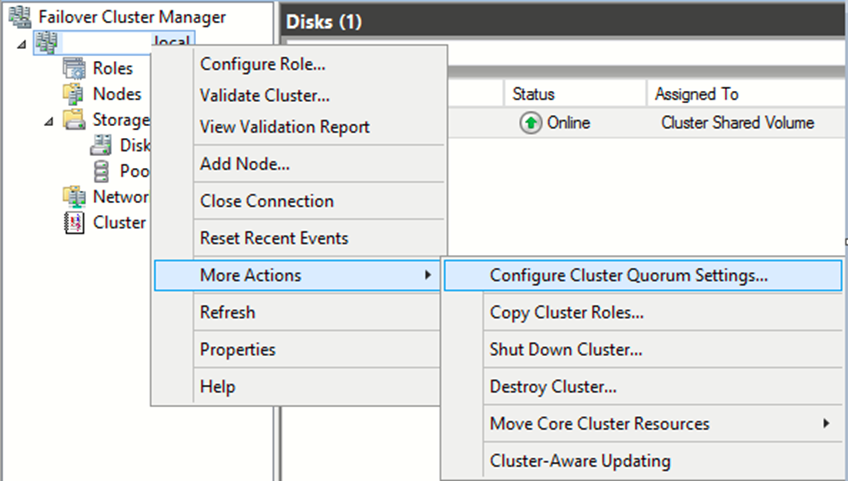Viewport: 848px width, 481px height.
Task: Click the Cluster Shared Volume cell
Action: point(738,123)
